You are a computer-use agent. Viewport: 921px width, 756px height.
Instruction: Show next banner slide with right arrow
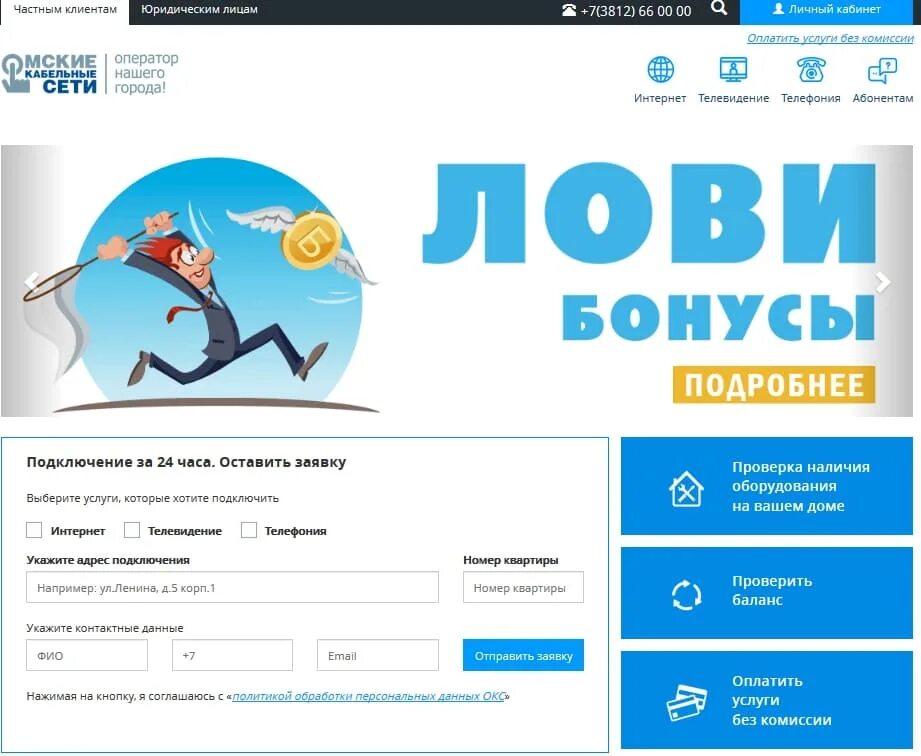click(x=882, y=282)
